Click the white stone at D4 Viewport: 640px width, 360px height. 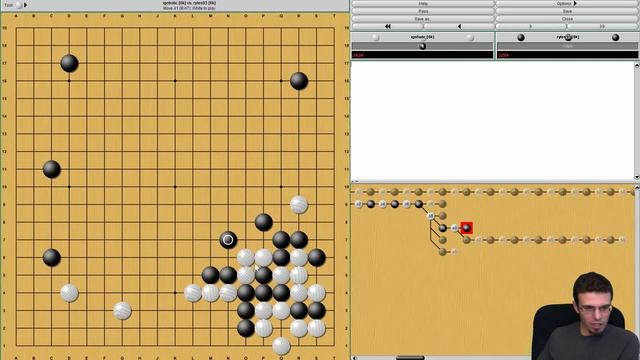(69, 293)
